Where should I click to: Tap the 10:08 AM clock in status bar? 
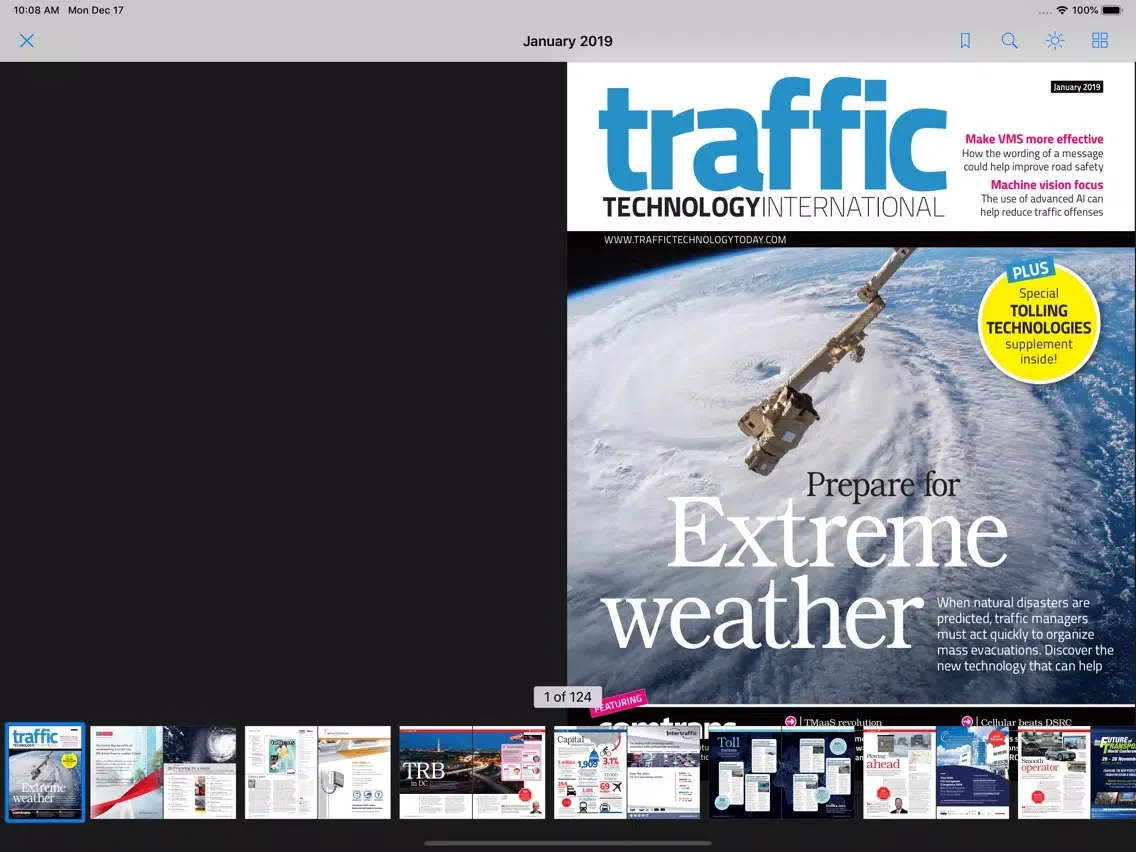tap(36, 10)
